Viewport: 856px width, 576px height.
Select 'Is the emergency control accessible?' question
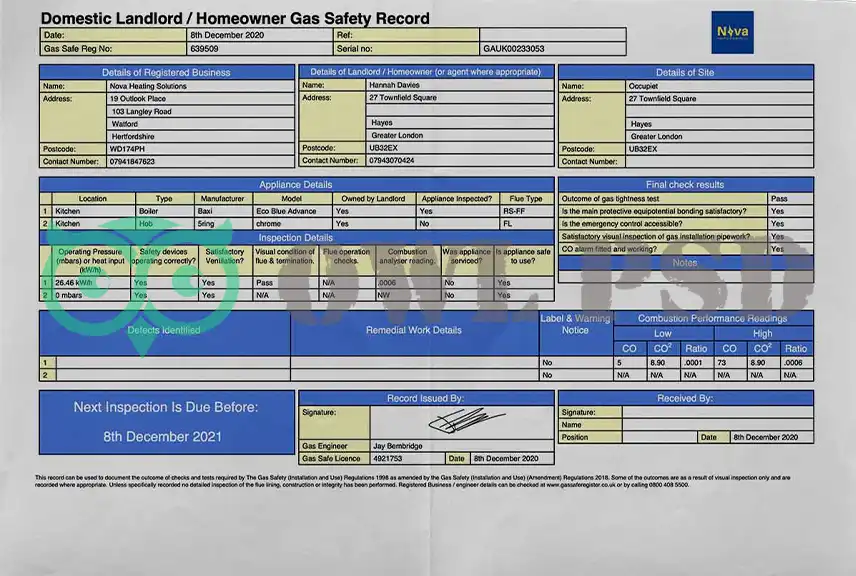coord(622,224)
